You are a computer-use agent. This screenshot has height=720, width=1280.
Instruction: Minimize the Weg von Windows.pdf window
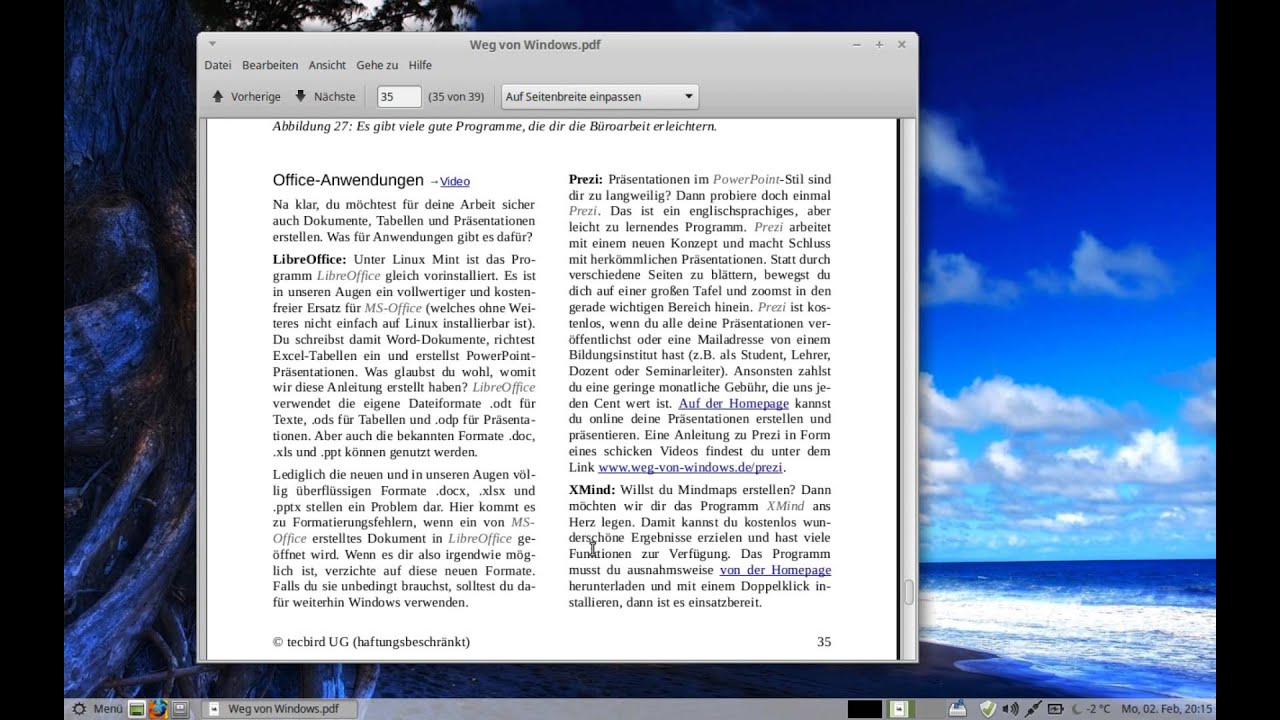click(x=857, y=45)
